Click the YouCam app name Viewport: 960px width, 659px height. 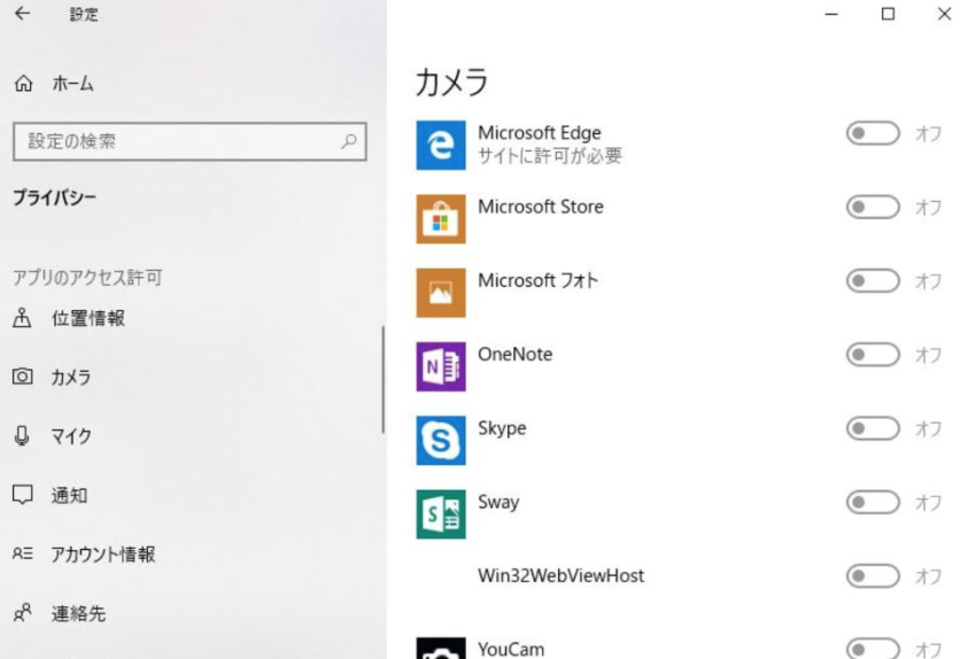(x=511, y=649)
